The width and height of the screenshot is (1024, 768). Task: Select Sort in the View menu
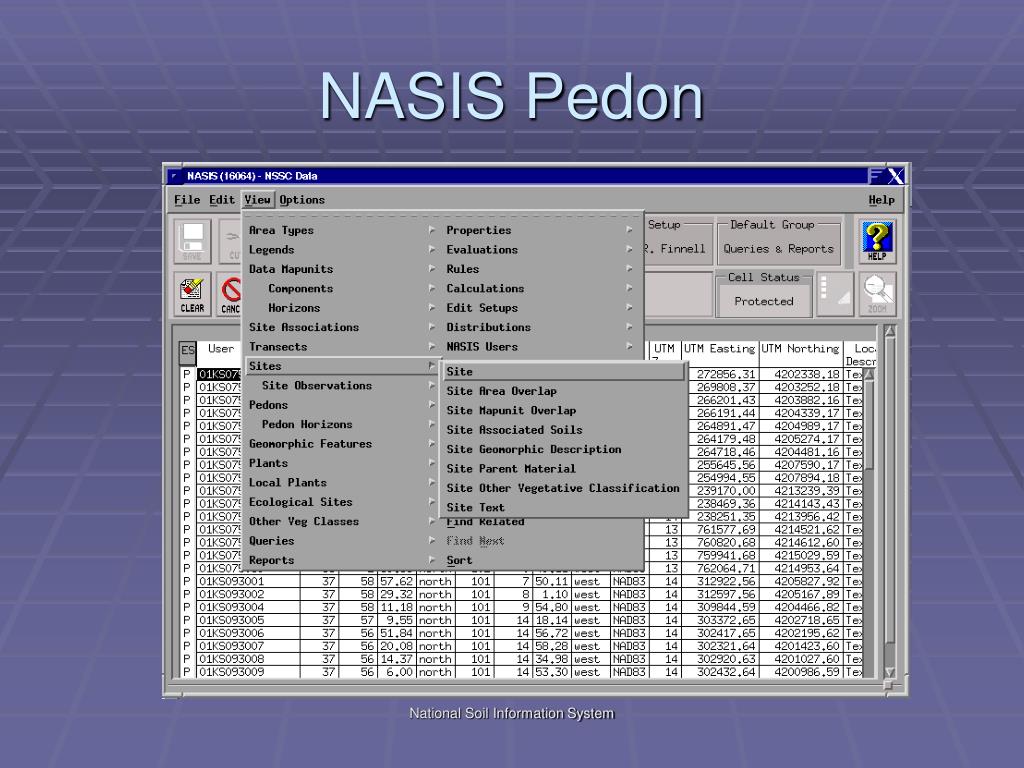coord(539,560)
